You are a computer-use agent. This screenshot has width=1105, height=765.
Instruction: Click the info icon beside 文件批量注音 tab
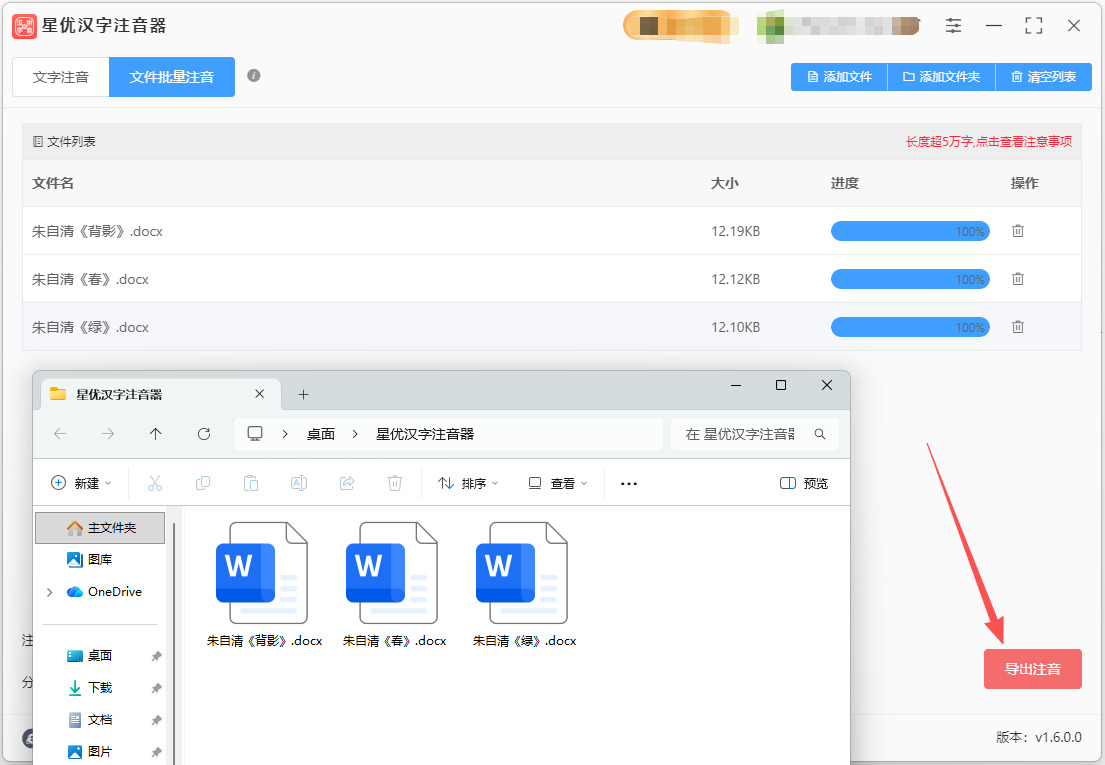coord(254,76)
